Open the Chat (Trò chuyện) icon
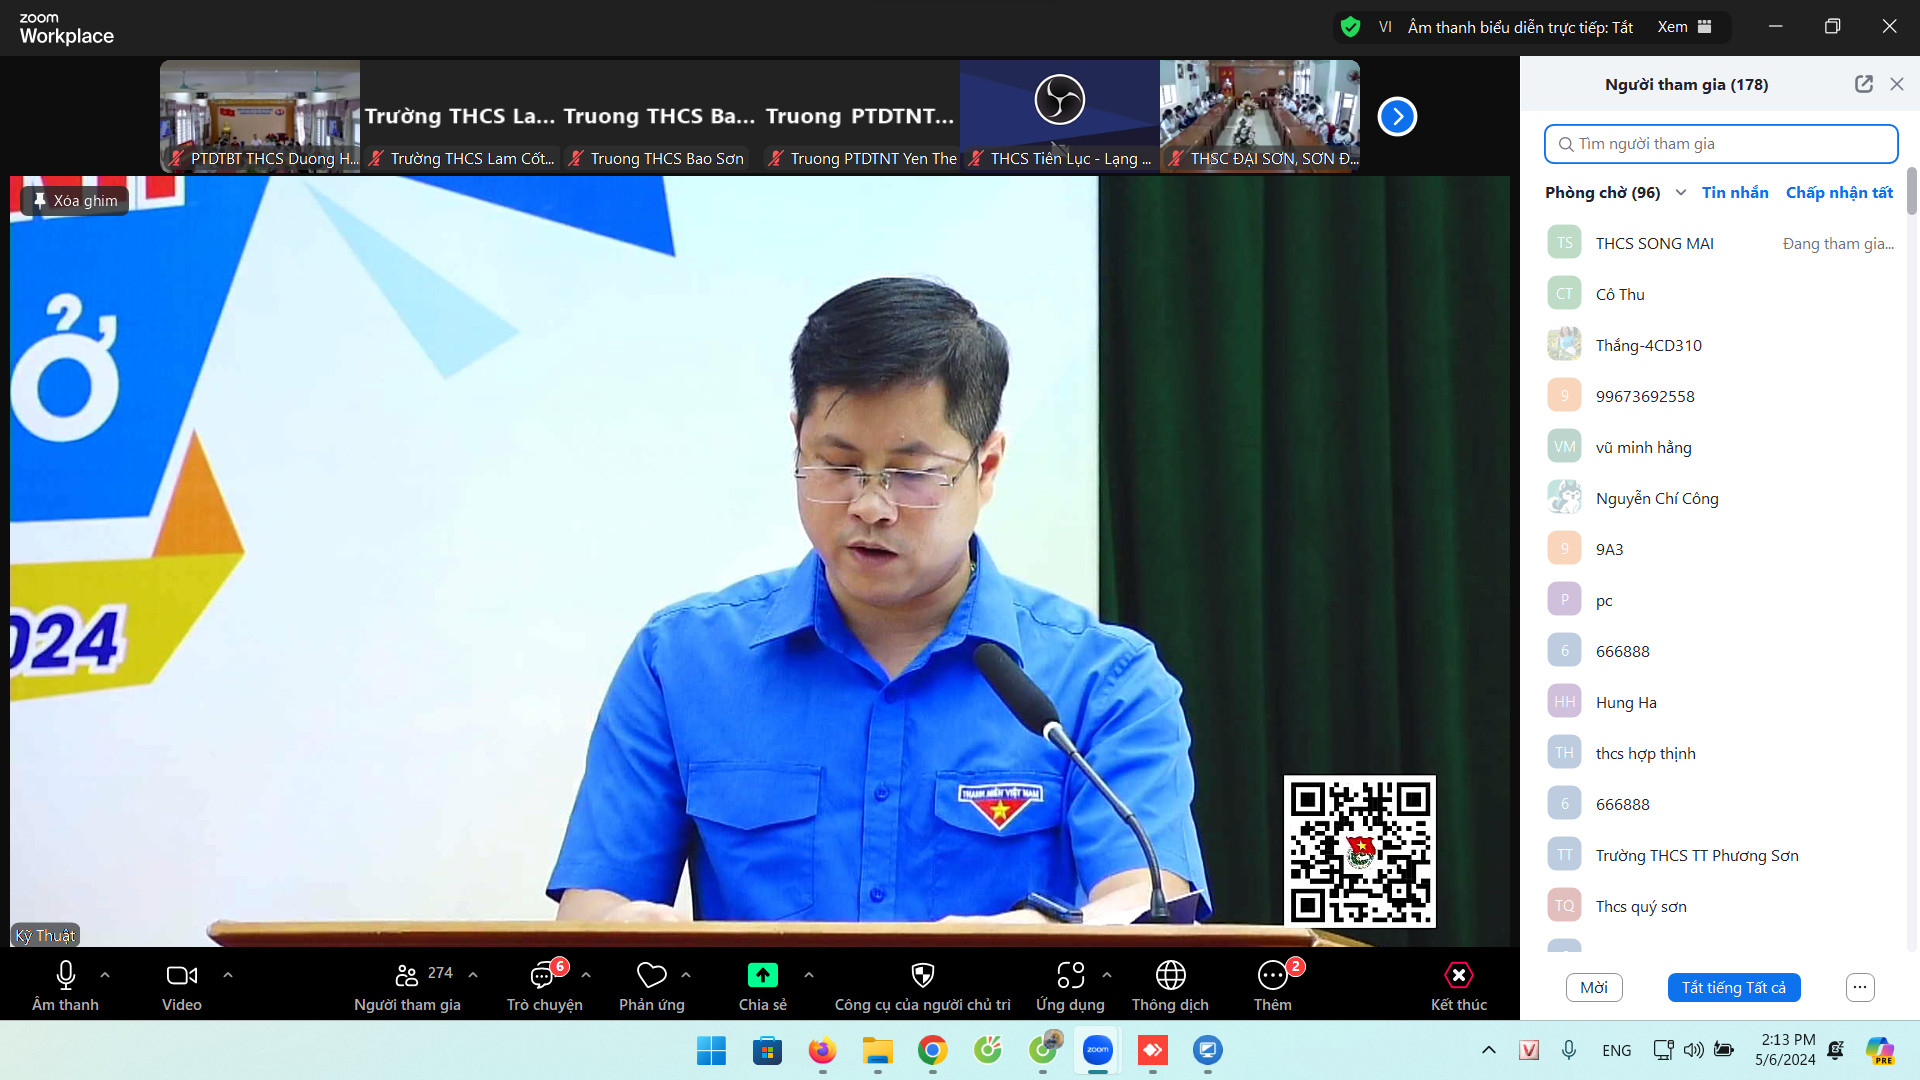 (x=543, y=975)
